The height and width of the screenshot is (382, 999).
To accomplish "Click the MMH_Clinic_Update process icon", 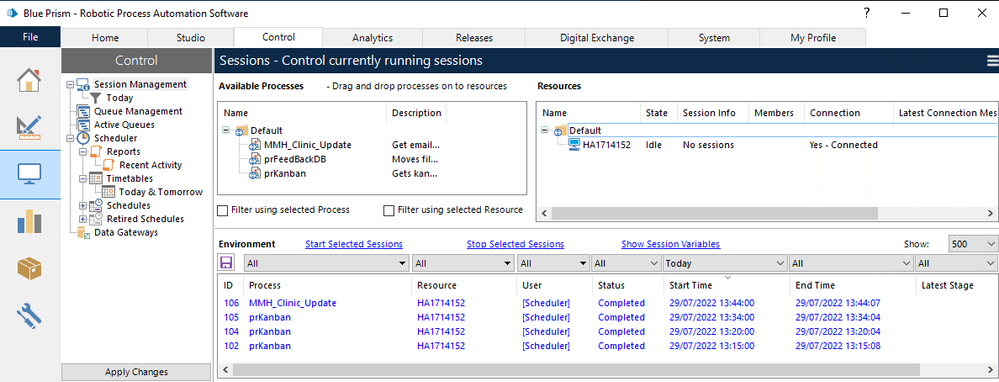I will tap(255, 145).
